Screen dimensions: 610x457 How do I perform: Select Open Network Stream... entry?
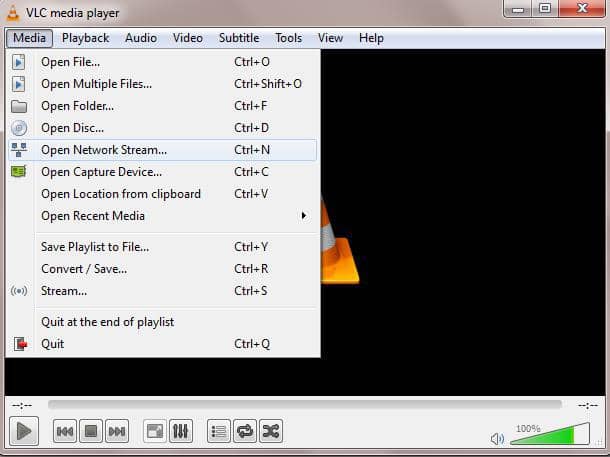pyautogui.click(x=162, y=150)
